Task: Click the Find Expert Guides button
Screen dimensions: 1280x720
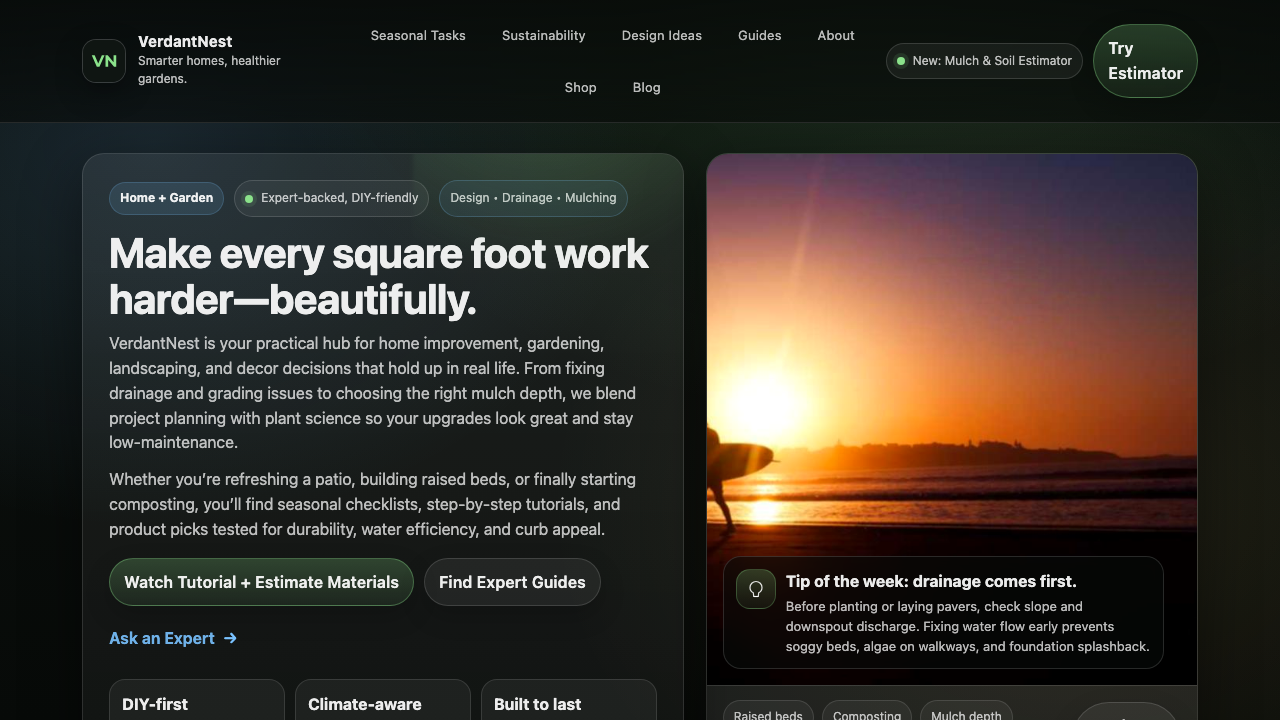Action: click(x=512, y=582)
